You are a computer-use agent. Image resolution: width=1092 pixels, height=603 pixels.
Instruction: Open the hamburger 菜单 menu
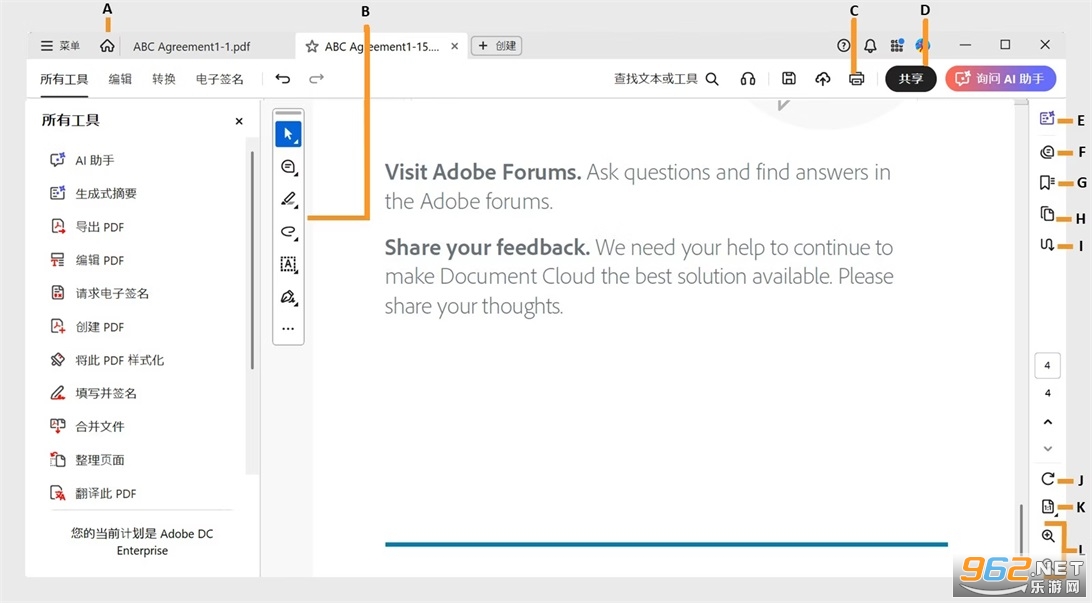[x=60, y=46]
